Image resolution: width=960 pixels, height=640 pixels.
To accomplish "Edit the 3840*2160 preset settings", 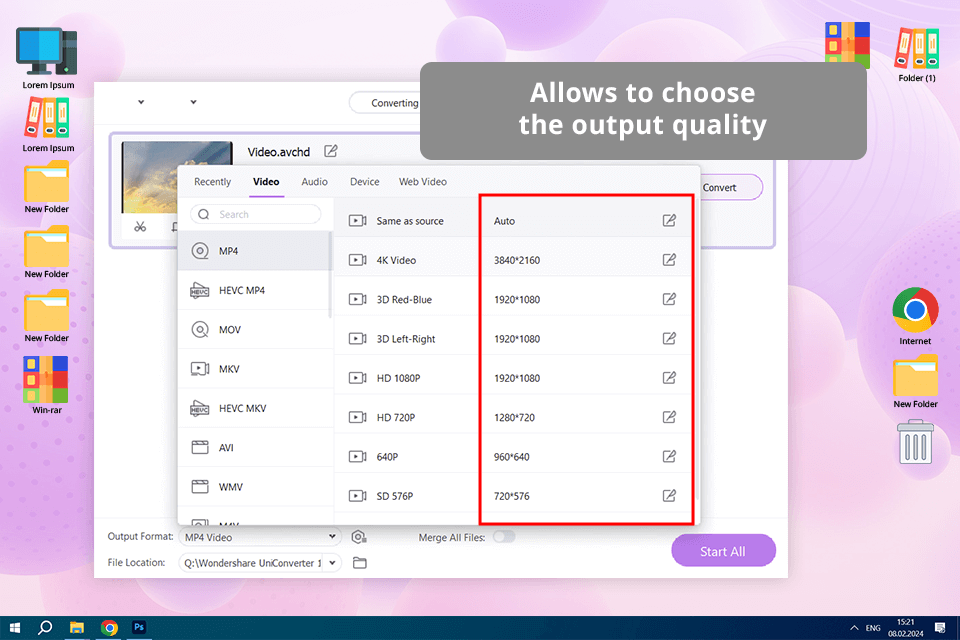I will coord(669,260).
